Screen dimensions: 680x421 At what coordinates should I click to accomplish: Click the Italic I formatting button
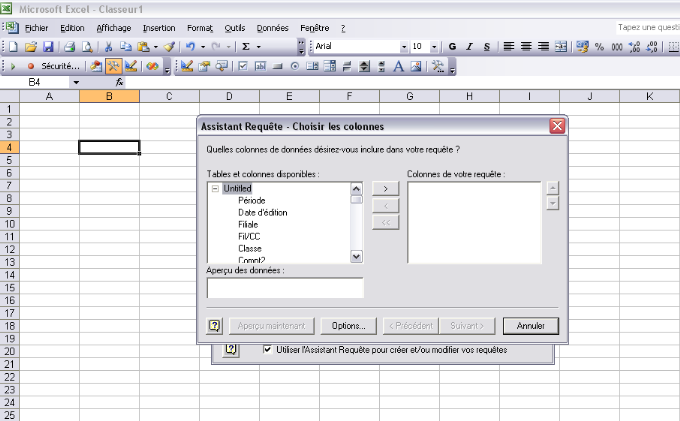click(469, 47)
